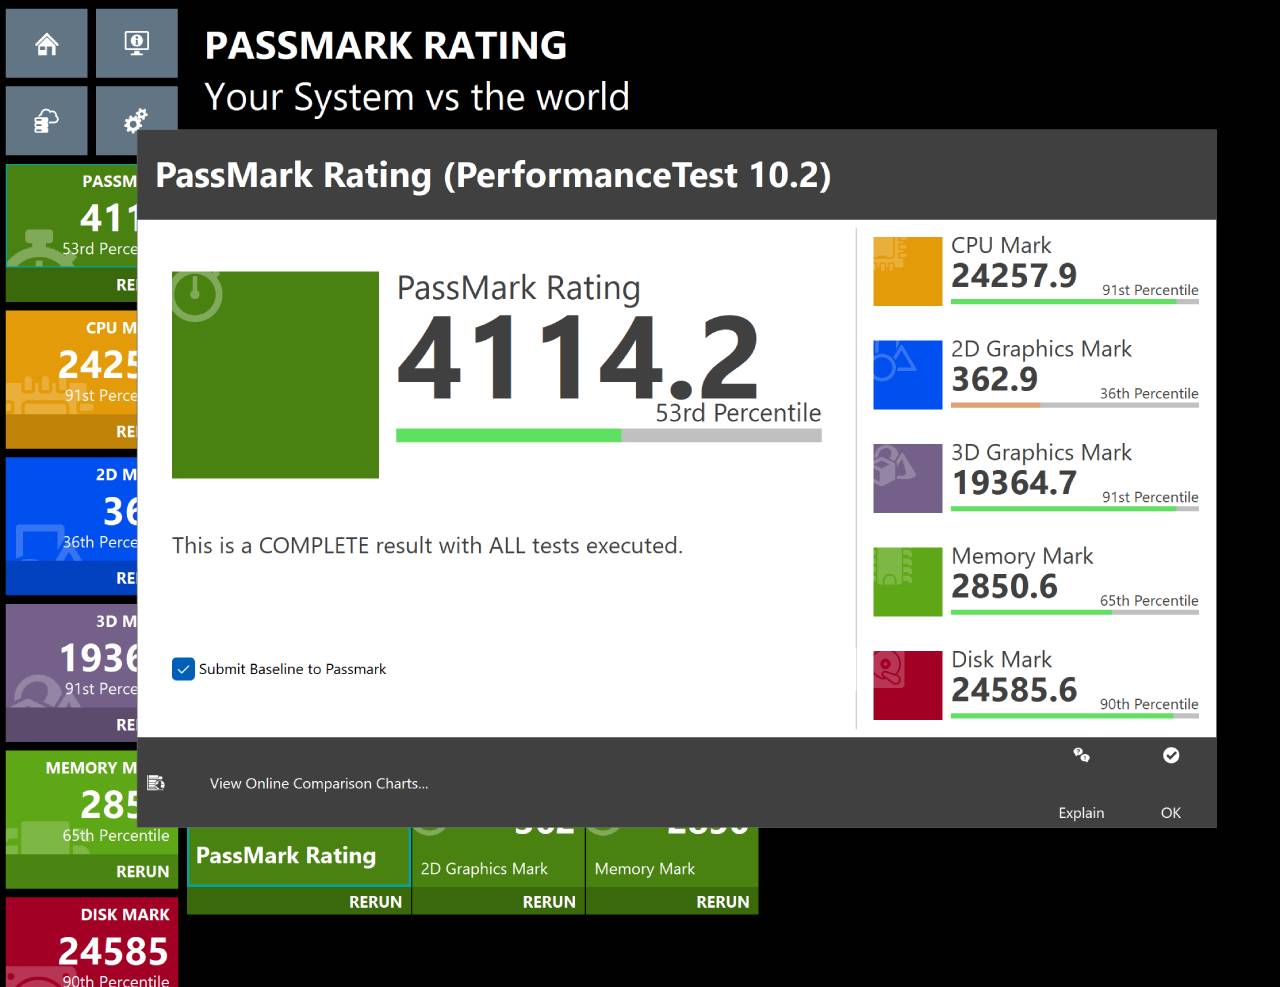This screenshot has width=1280, height=987.
Task: Open the settings gears icon
Action: click(136, 121)
